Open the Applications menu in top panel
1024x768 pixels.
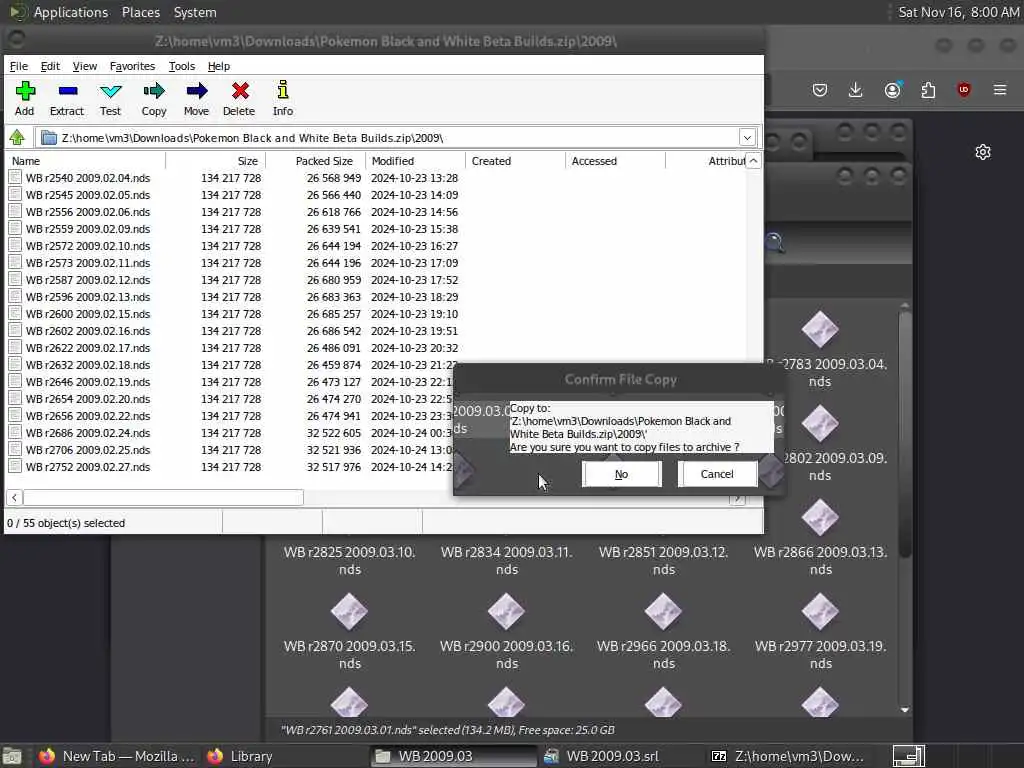click(71, 12)
